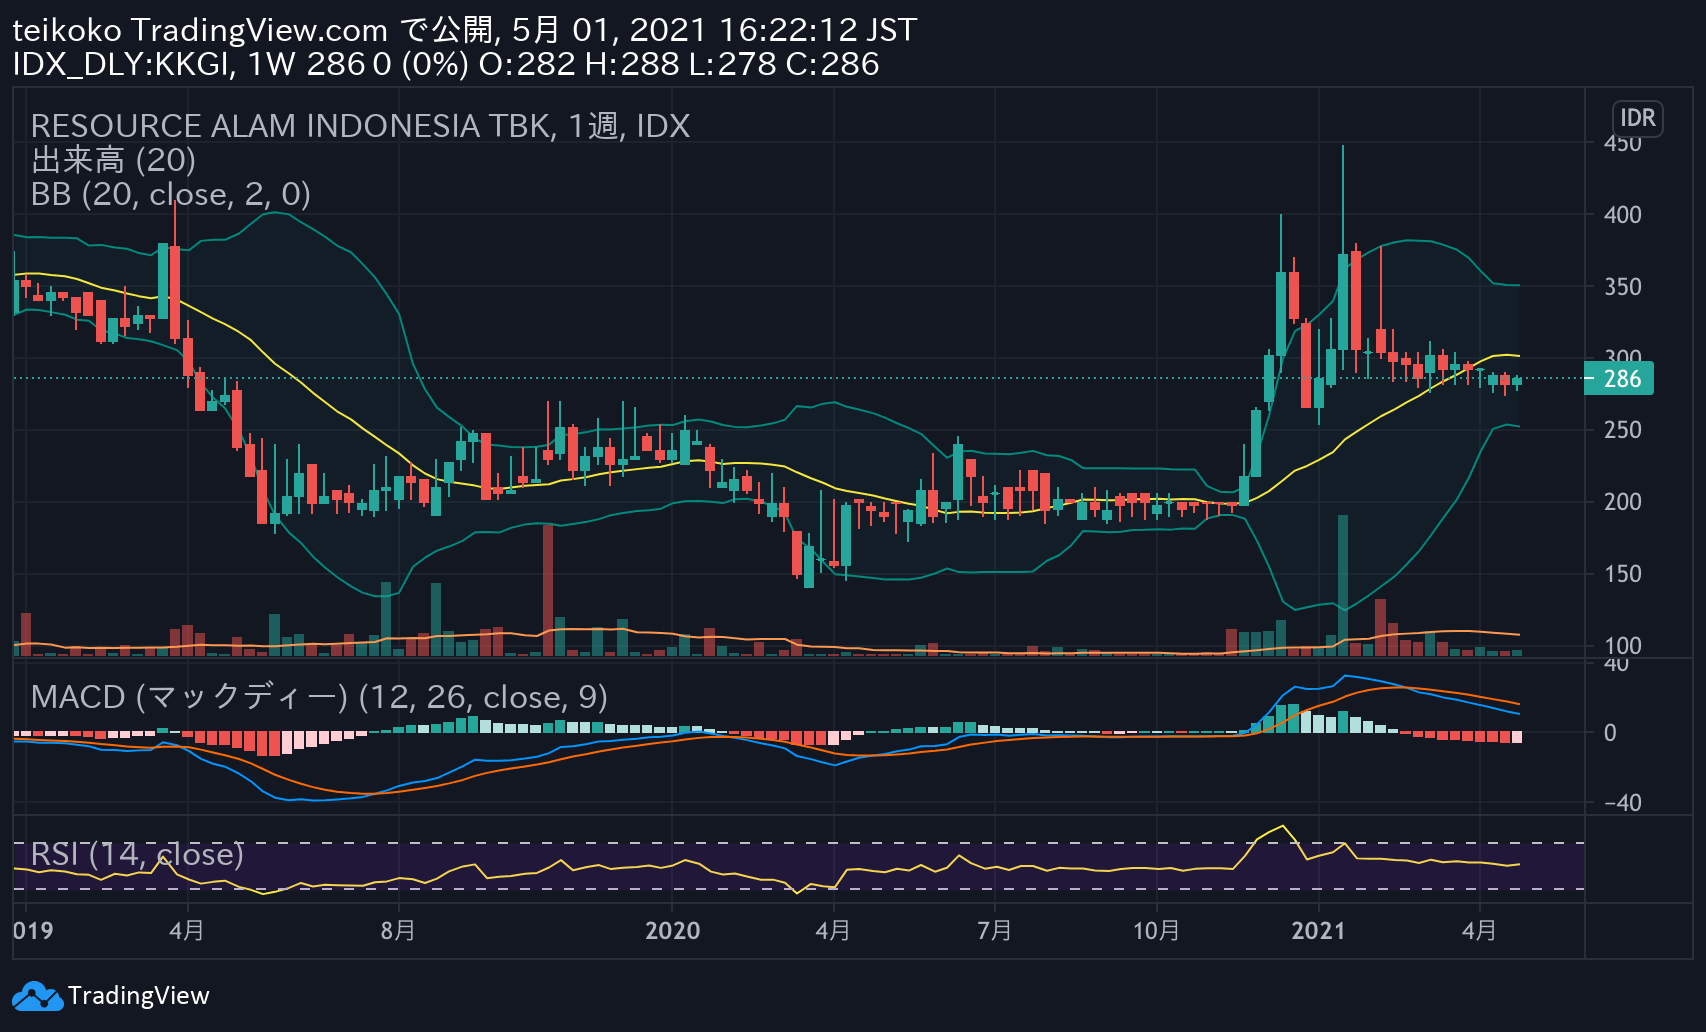This screenshot has width=1706, height=1032.
Task: Click the IDX_DLY:KKGI symbol header text
Action: point(122,64)
